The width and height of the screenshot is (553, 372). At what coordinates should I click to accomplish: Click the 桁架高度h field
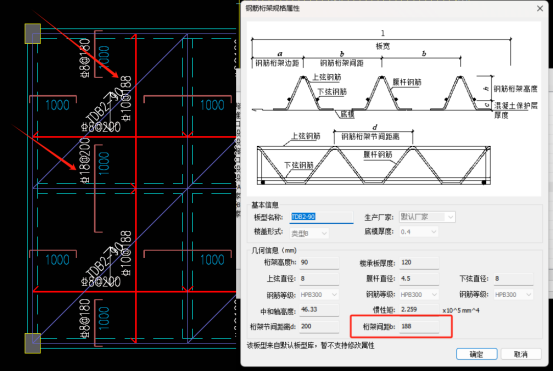click(x=319, y=263)
